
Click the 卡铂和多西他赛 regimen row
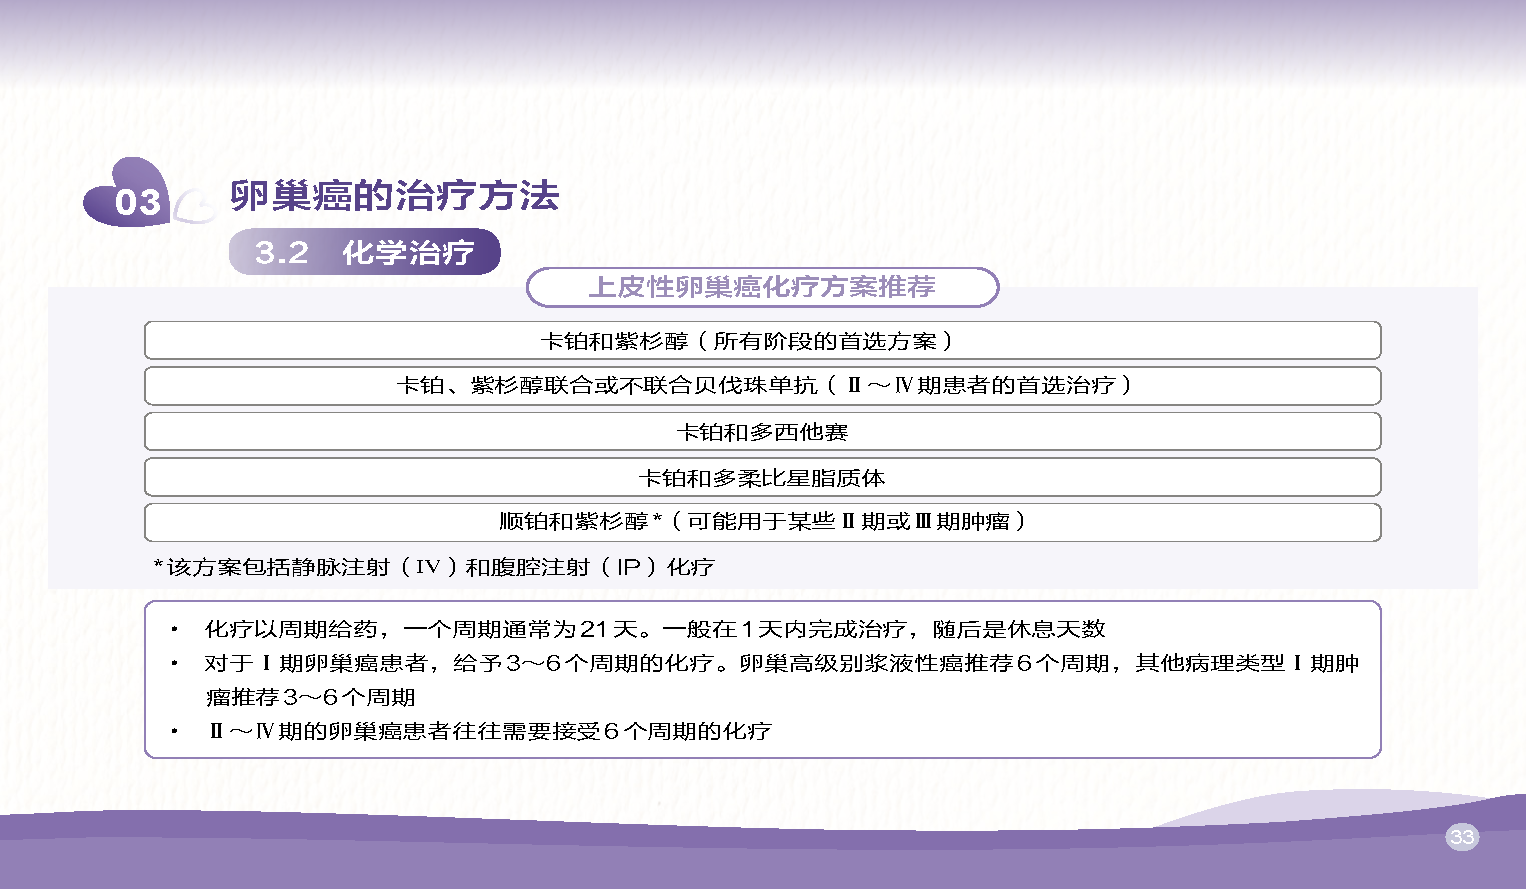point(762,432)
